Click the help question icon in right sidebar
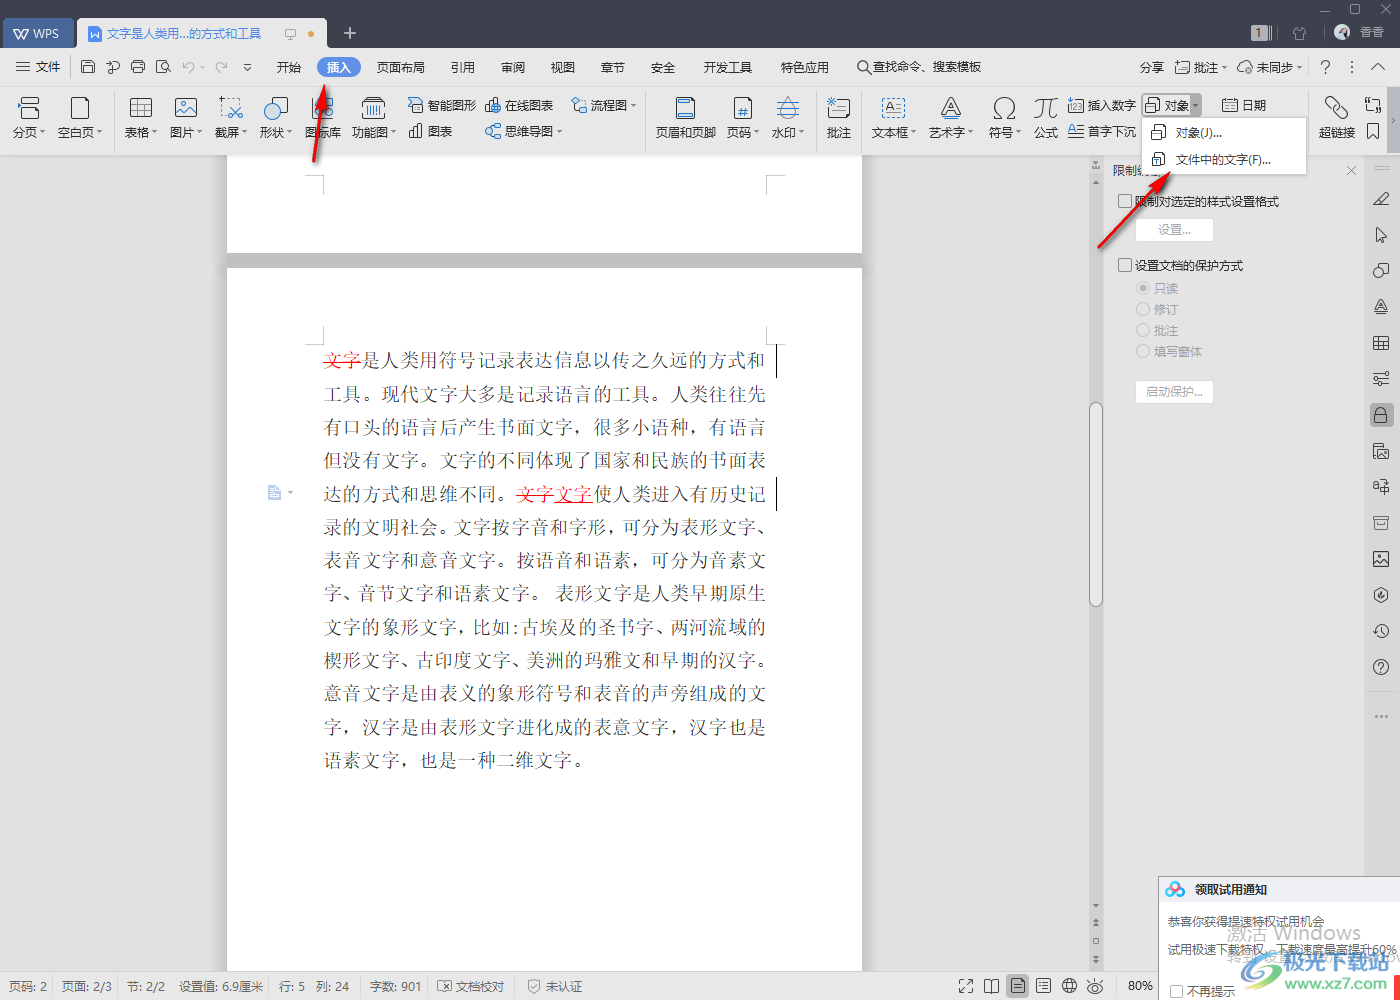 tap(1381, 667)
